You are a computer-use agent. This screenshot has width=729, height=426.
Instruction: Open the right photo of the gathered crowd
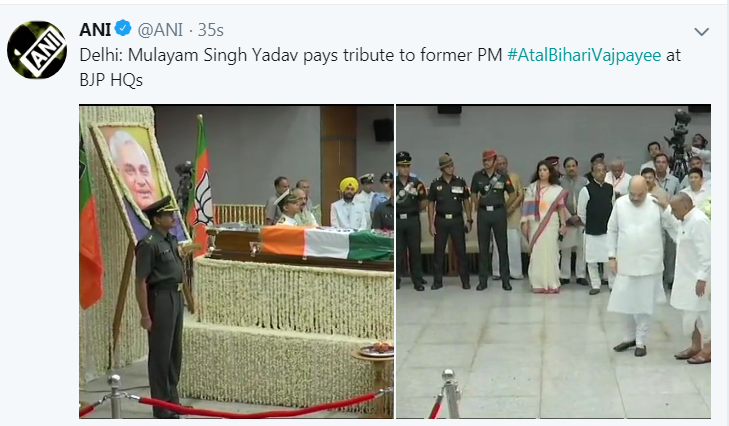tap(553, 261)
